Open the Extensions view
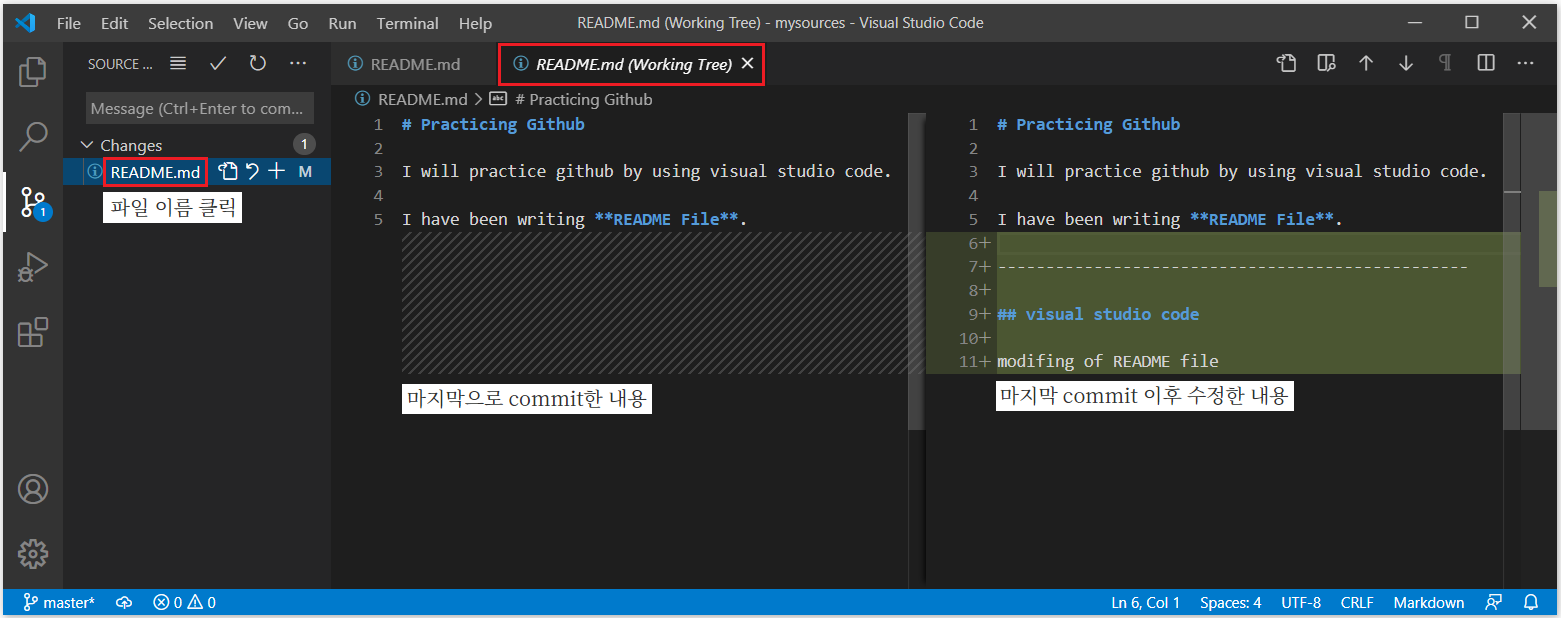 (33, 332)
